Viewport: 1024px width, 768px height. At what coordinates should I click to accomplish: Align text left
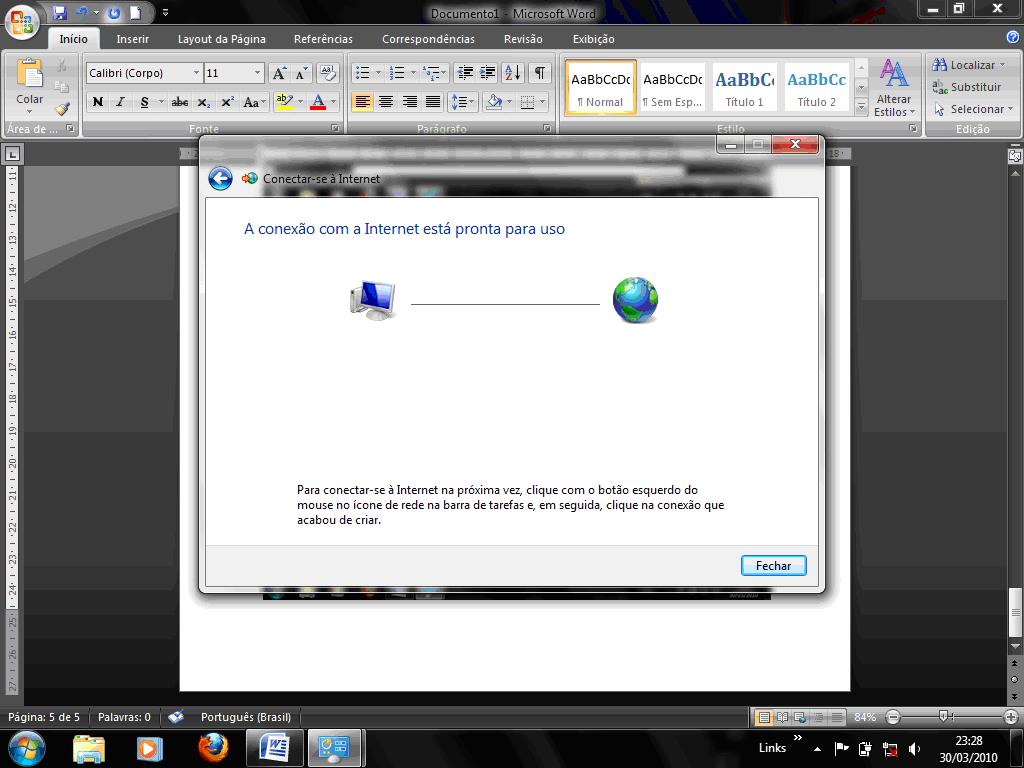tap(362, 102)
